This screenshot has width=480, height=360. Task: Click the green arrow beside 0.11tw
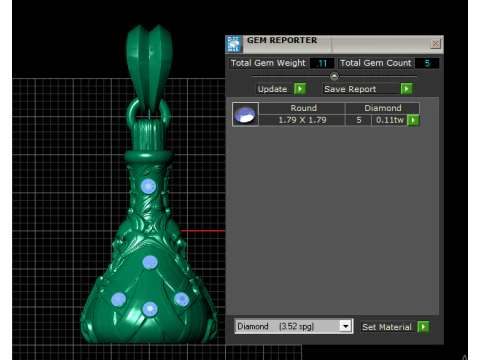tap(413, 120)
